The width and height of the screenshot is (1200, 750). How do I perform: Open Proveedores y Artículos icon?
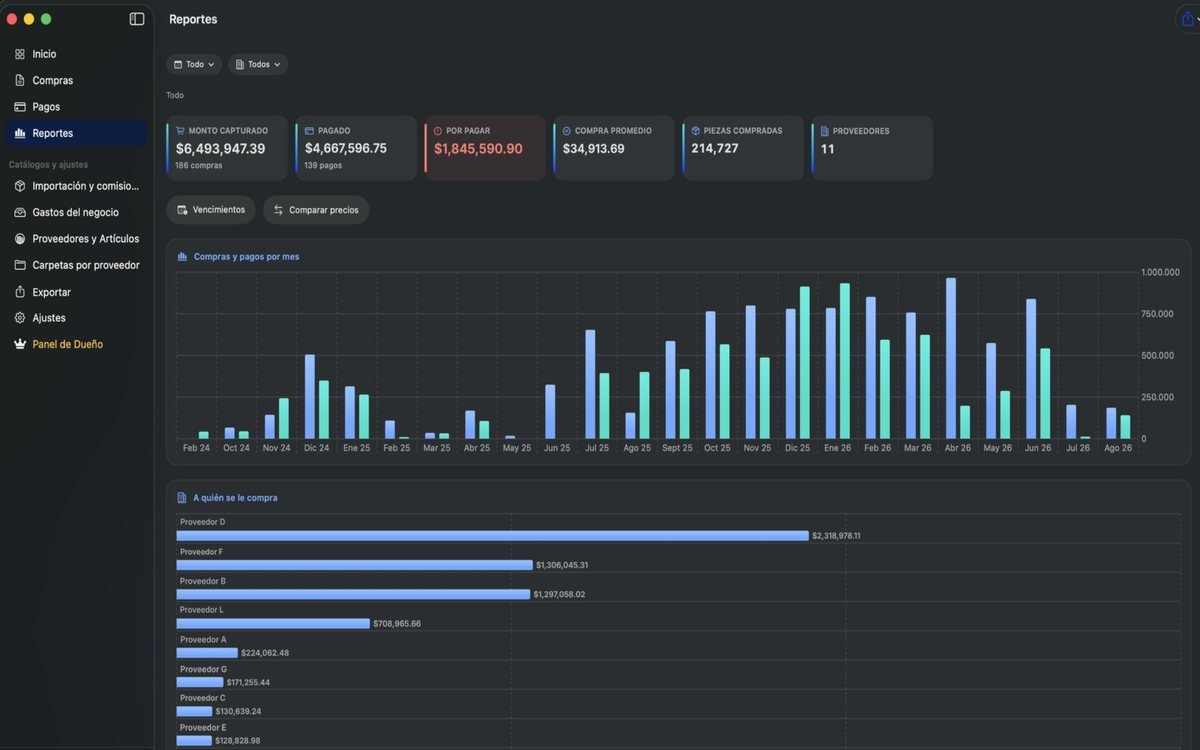point(20,239)
